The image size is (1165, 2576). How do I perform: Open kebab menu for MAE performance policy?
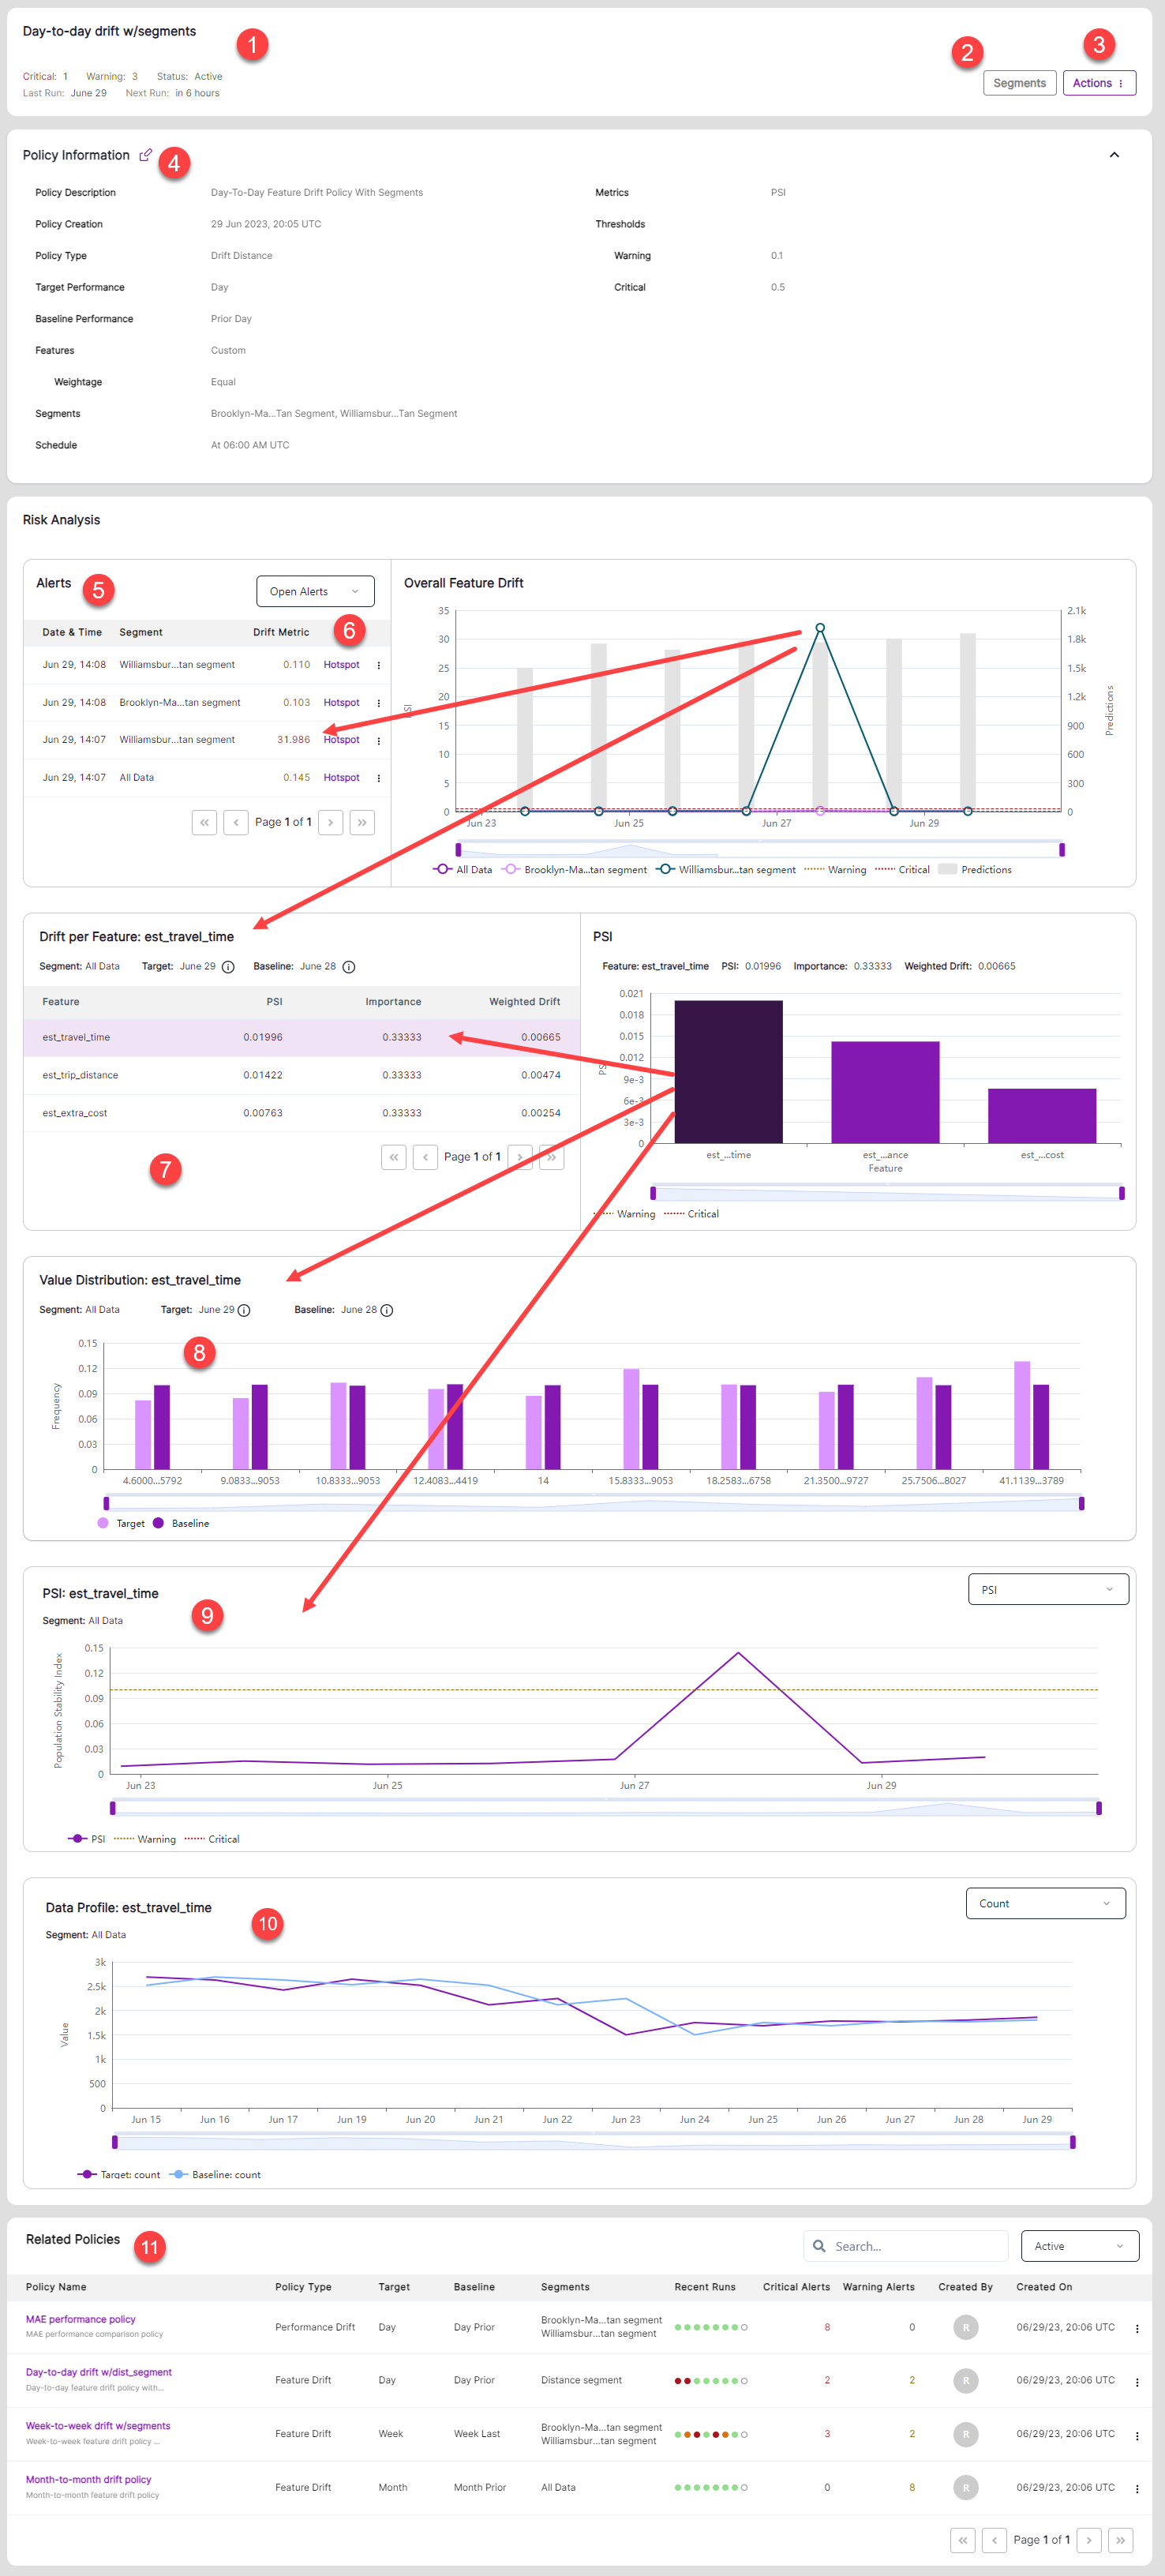1137,2329
